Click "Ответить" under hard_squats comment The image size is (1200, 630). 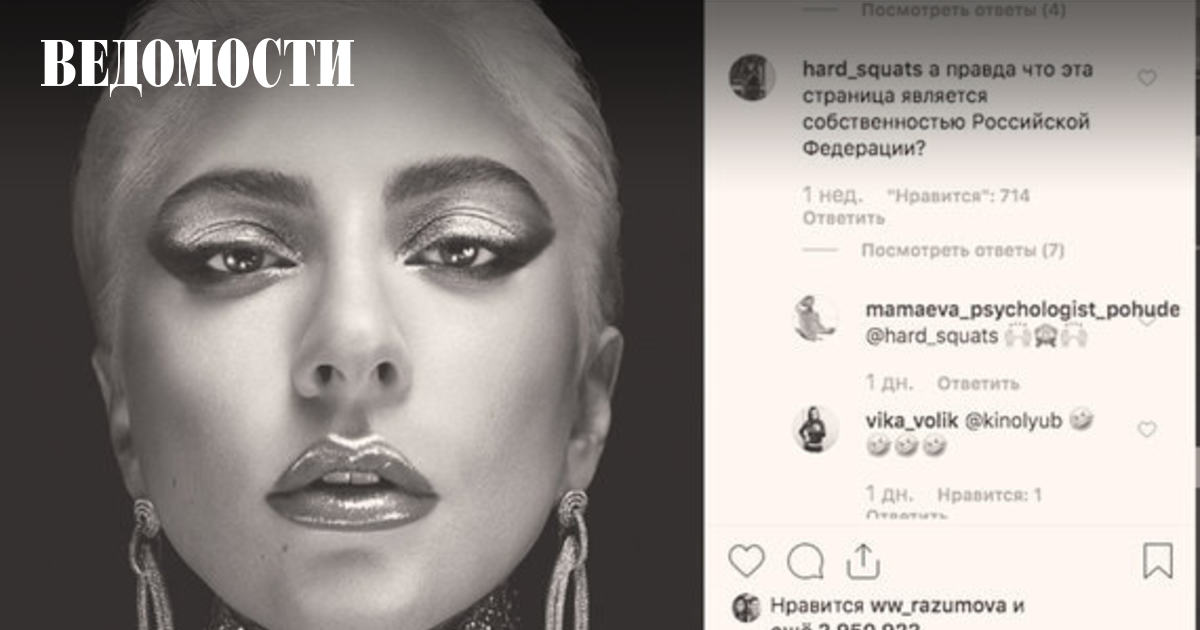click(843, 218)
